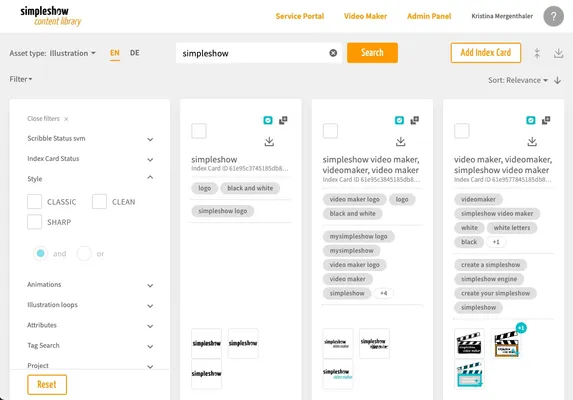
Task: Click the collapse-all arrows icon beside Add Index Card
Action: [x=537, y=53]
